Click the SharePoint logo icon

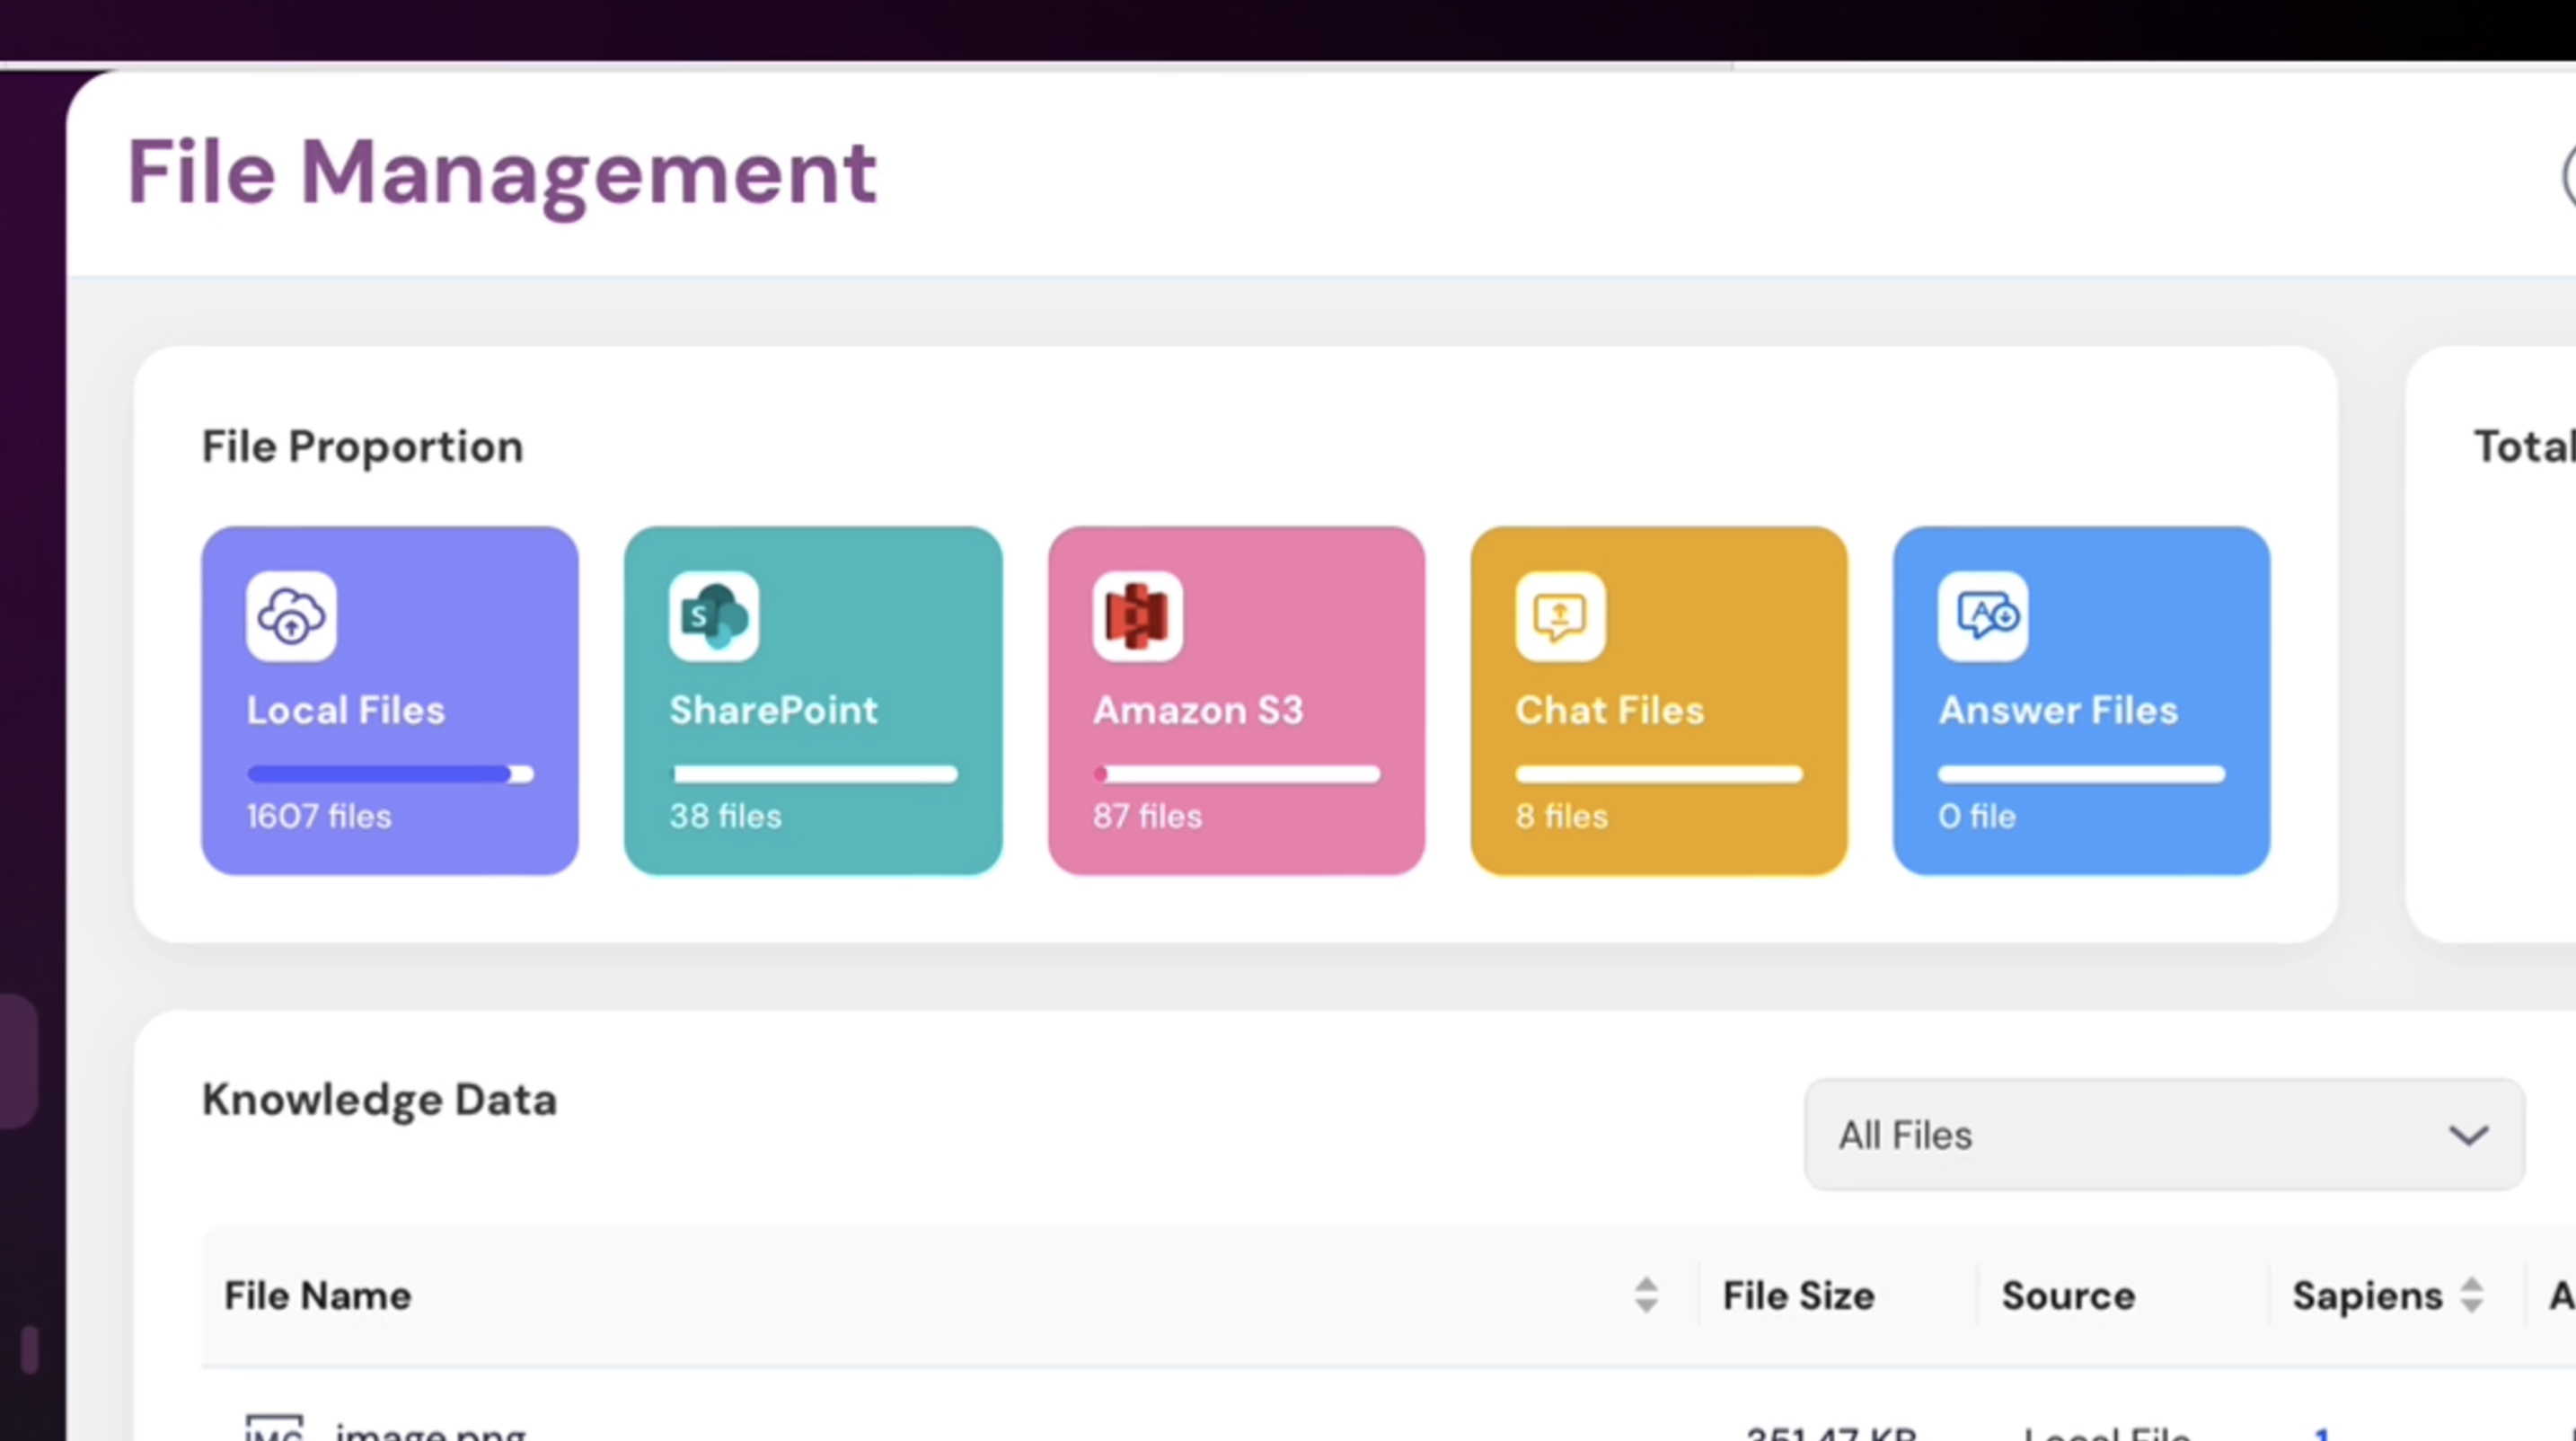pyautogui.click(x=714, y=616)
